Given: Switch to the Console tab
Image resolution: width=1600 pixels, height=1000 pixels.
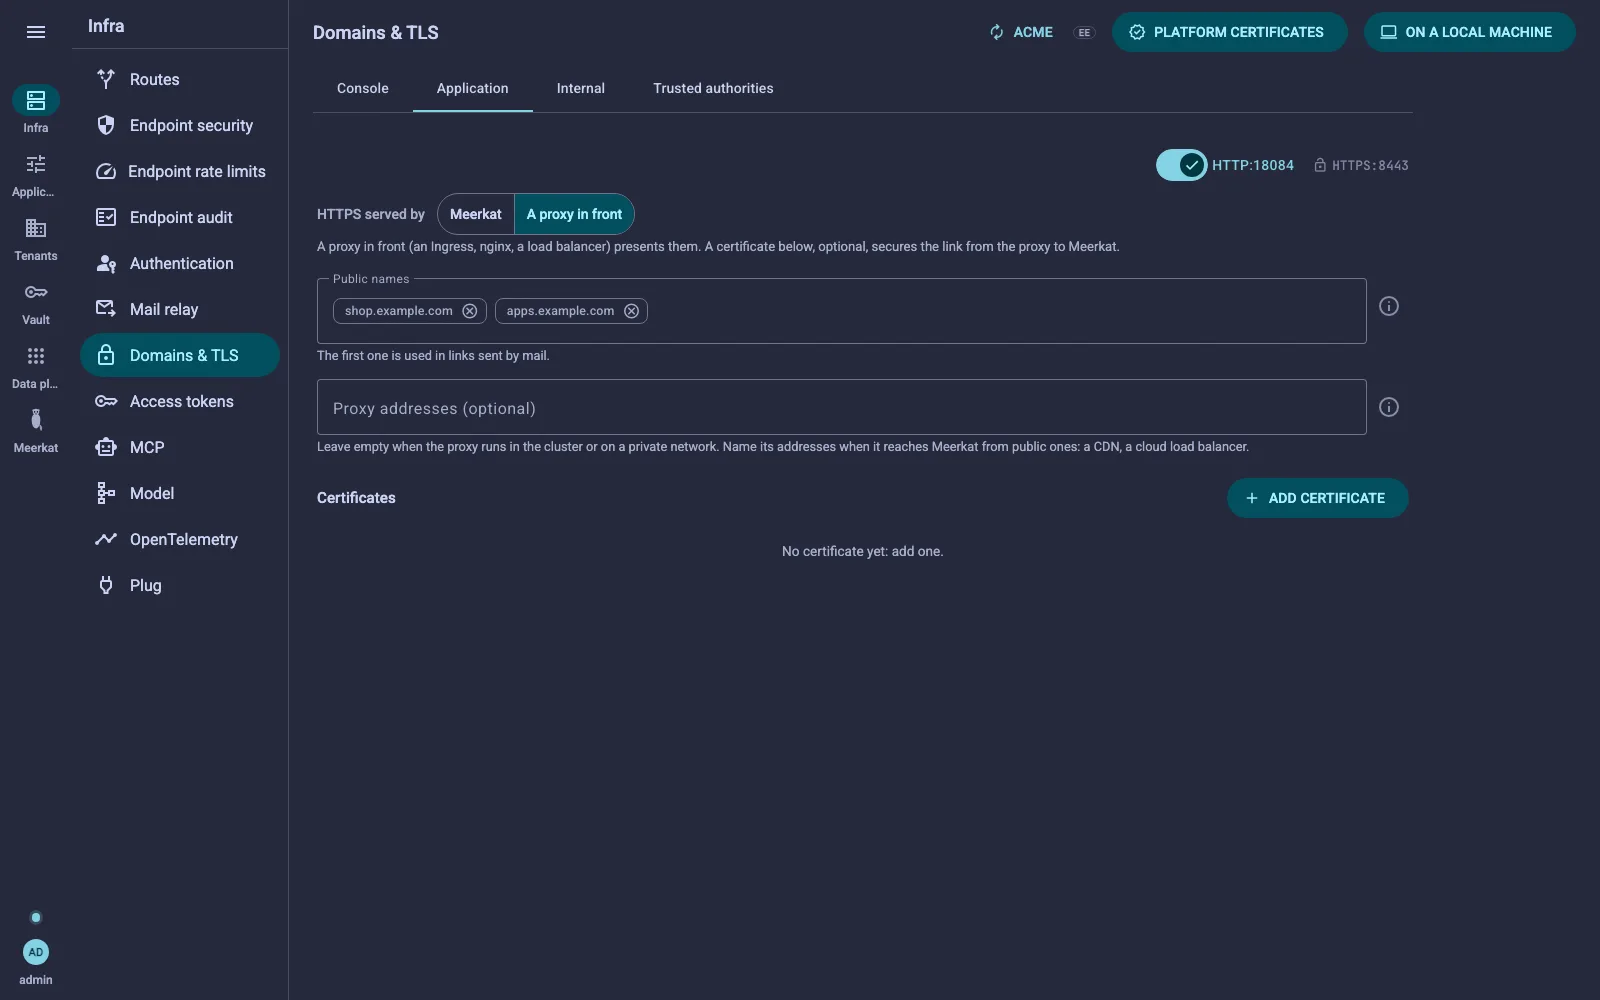Looking at the screenshot, I should (363, 88).
